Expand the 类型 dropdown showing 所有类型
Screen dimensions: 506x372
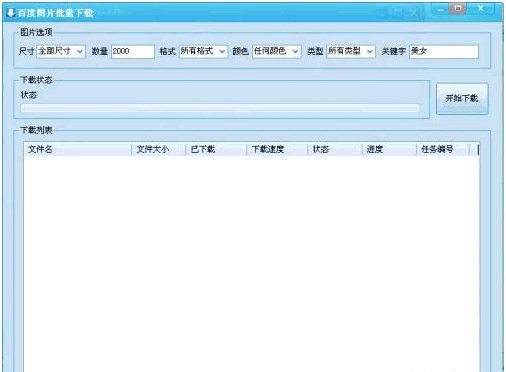pyautogui.click(x=351, y=51)
